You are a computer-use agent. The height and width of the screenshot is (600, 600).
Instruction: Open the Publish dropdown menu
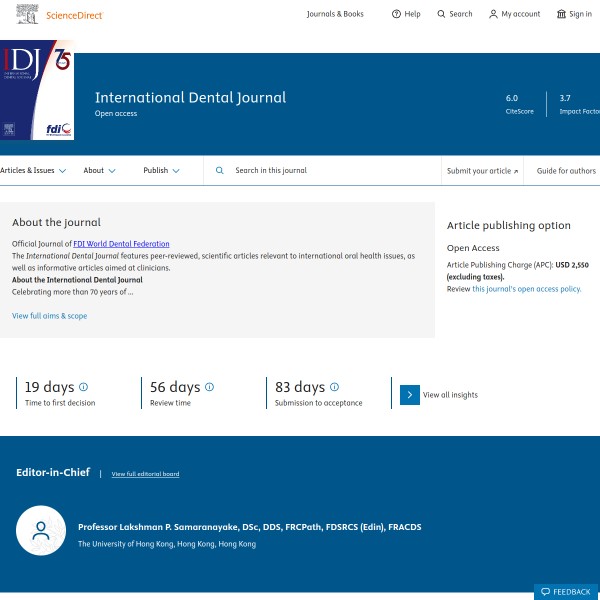161,171
